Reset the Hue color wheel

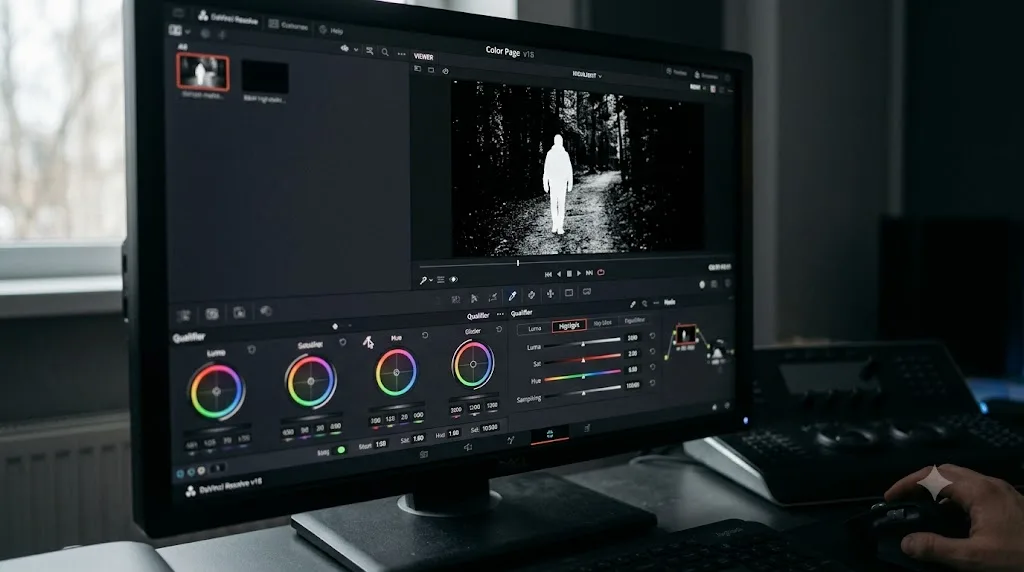425,336
